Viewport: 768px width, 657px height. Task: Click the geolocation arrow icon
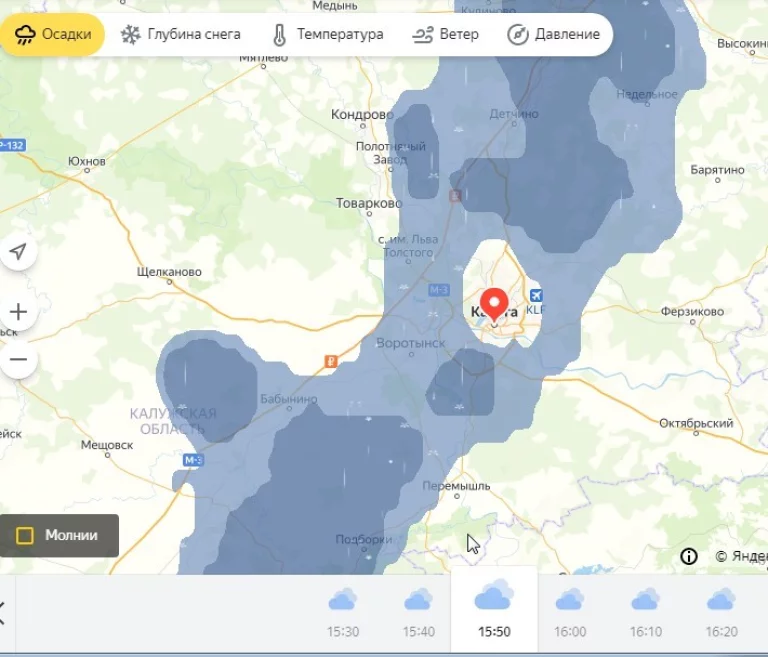coord(18,252)
